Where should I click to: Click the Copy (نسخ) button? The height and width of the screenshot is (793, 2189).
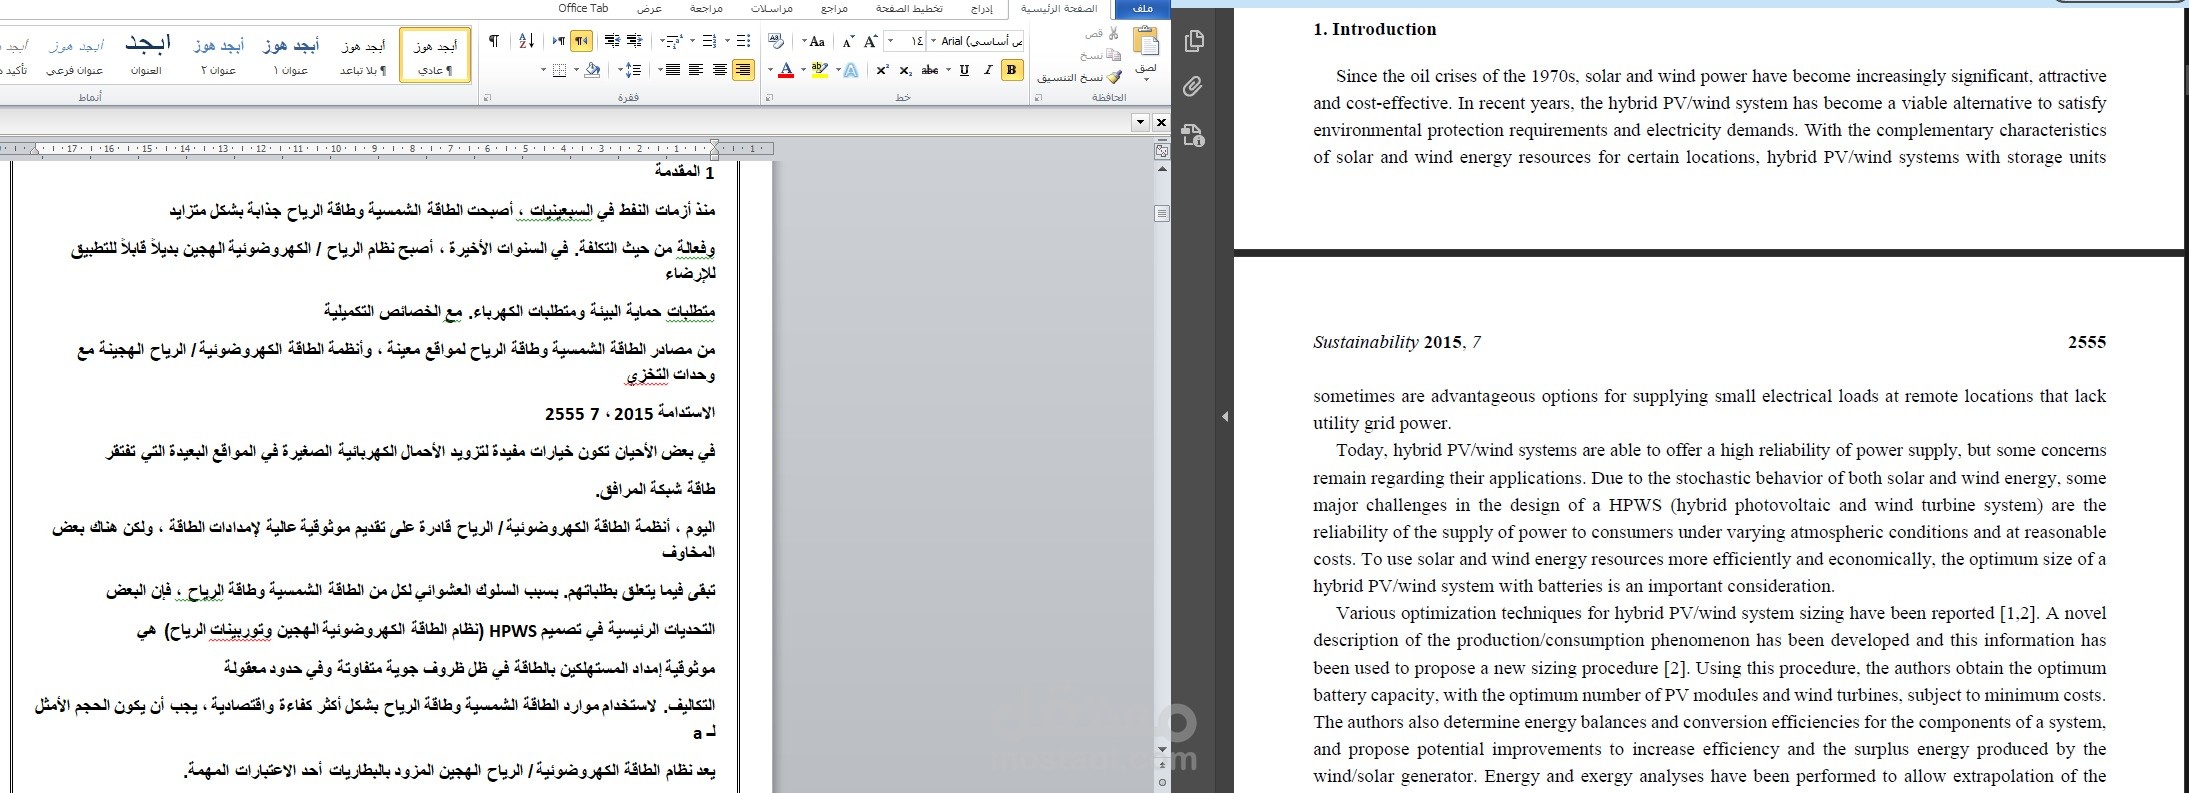click(1101, 55)
